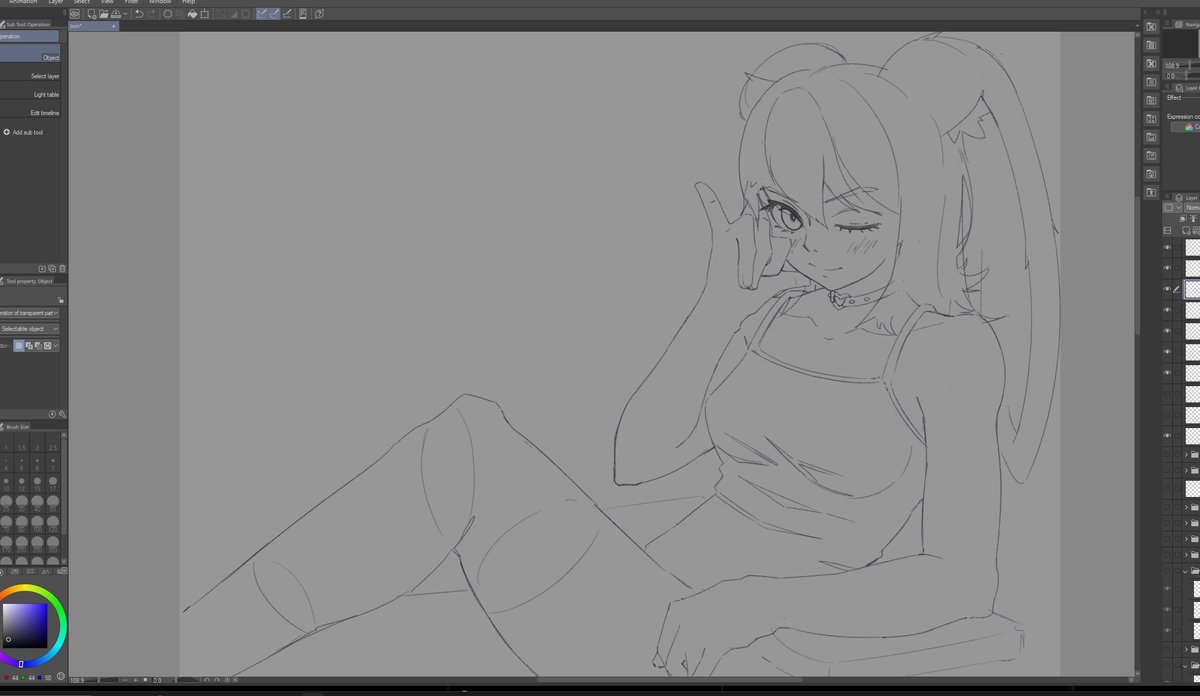Select the Sub Tool Operation panel tab
This screenshot has width=1200, height=696.
click(26, 24)
